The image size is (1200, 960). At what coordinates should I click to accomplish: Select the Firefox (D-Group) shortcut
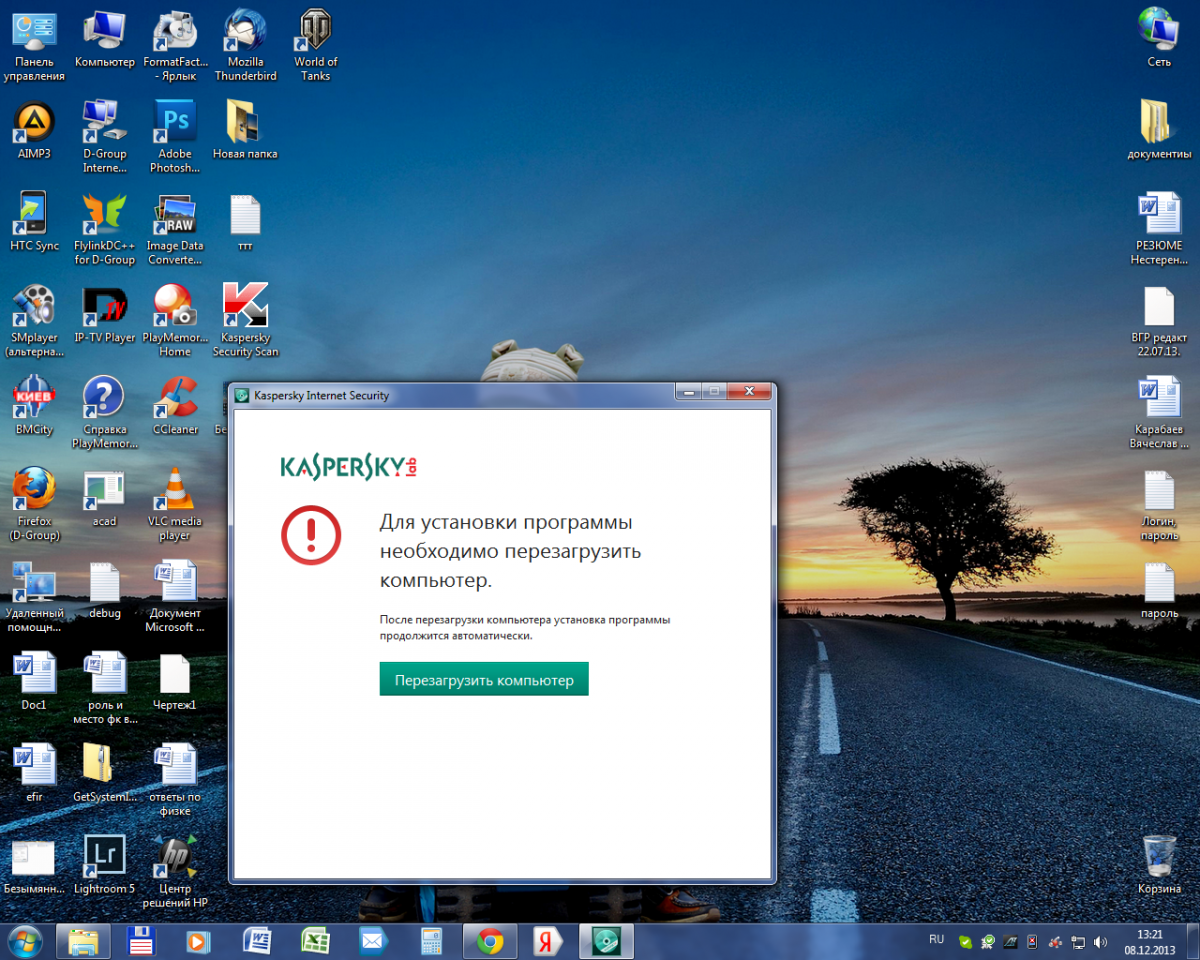[34, 505]
